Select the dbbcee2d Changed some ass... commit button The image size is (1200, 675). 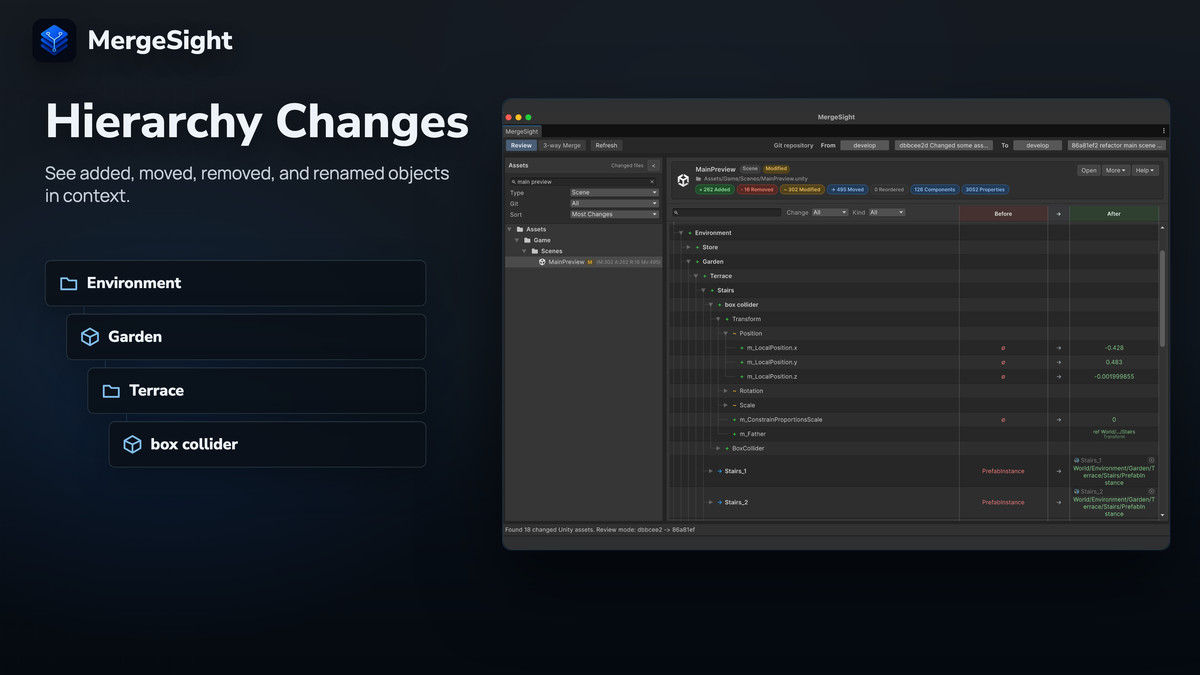click(x=944, y=145)
